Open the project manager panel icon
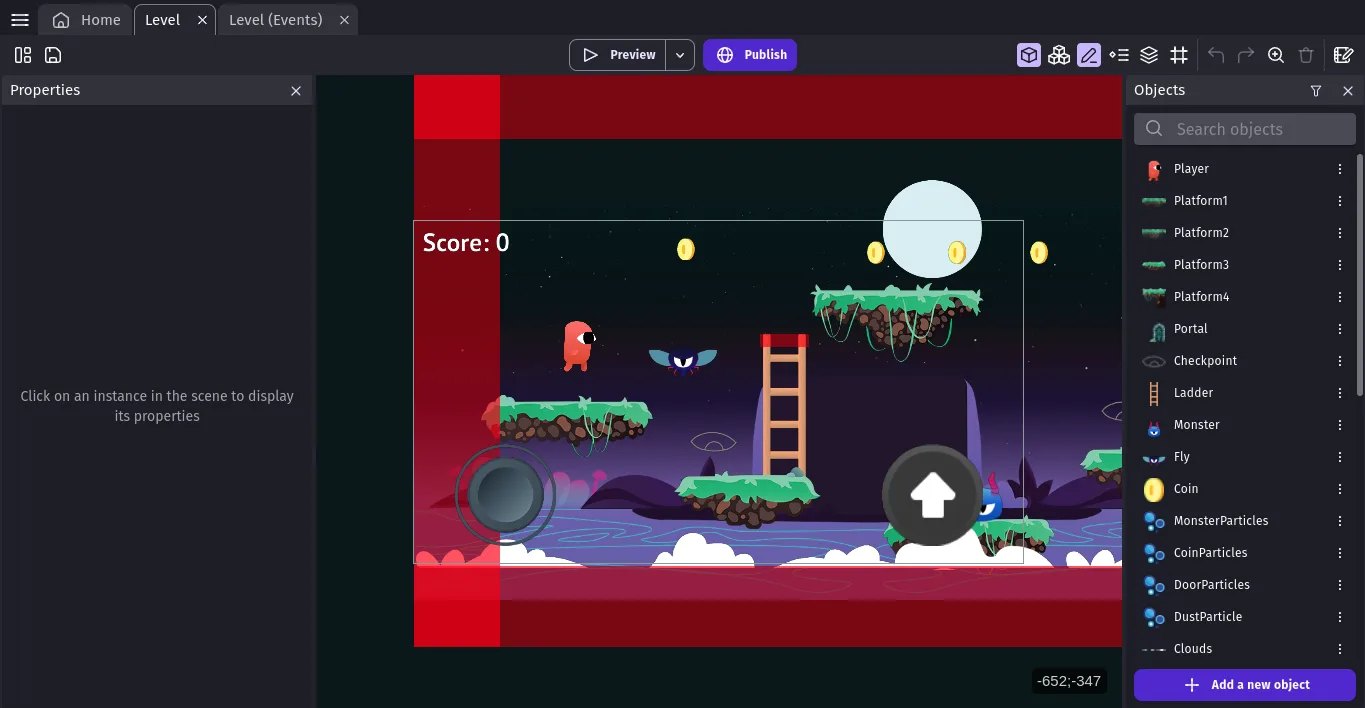 [x=23, y=55]
